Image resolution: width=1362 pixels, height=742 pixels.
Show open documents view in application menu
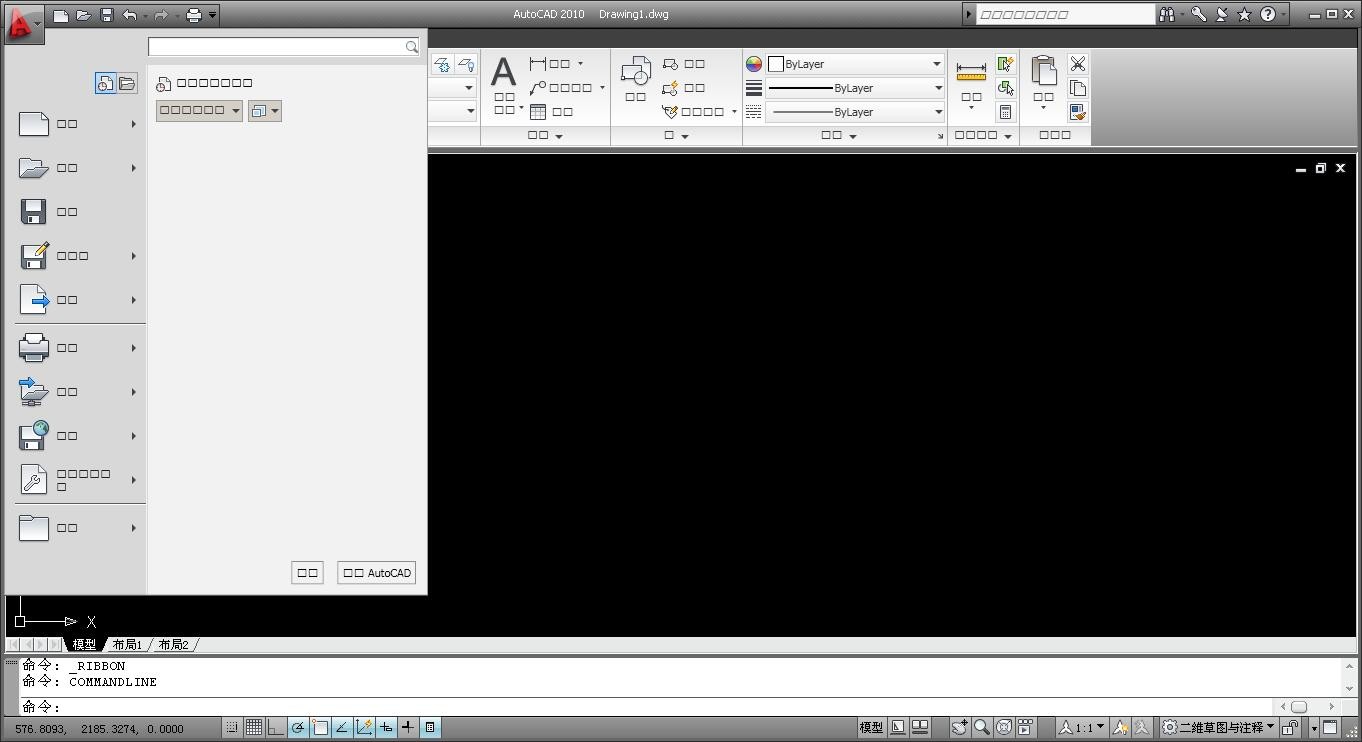[x=127, y=84]
